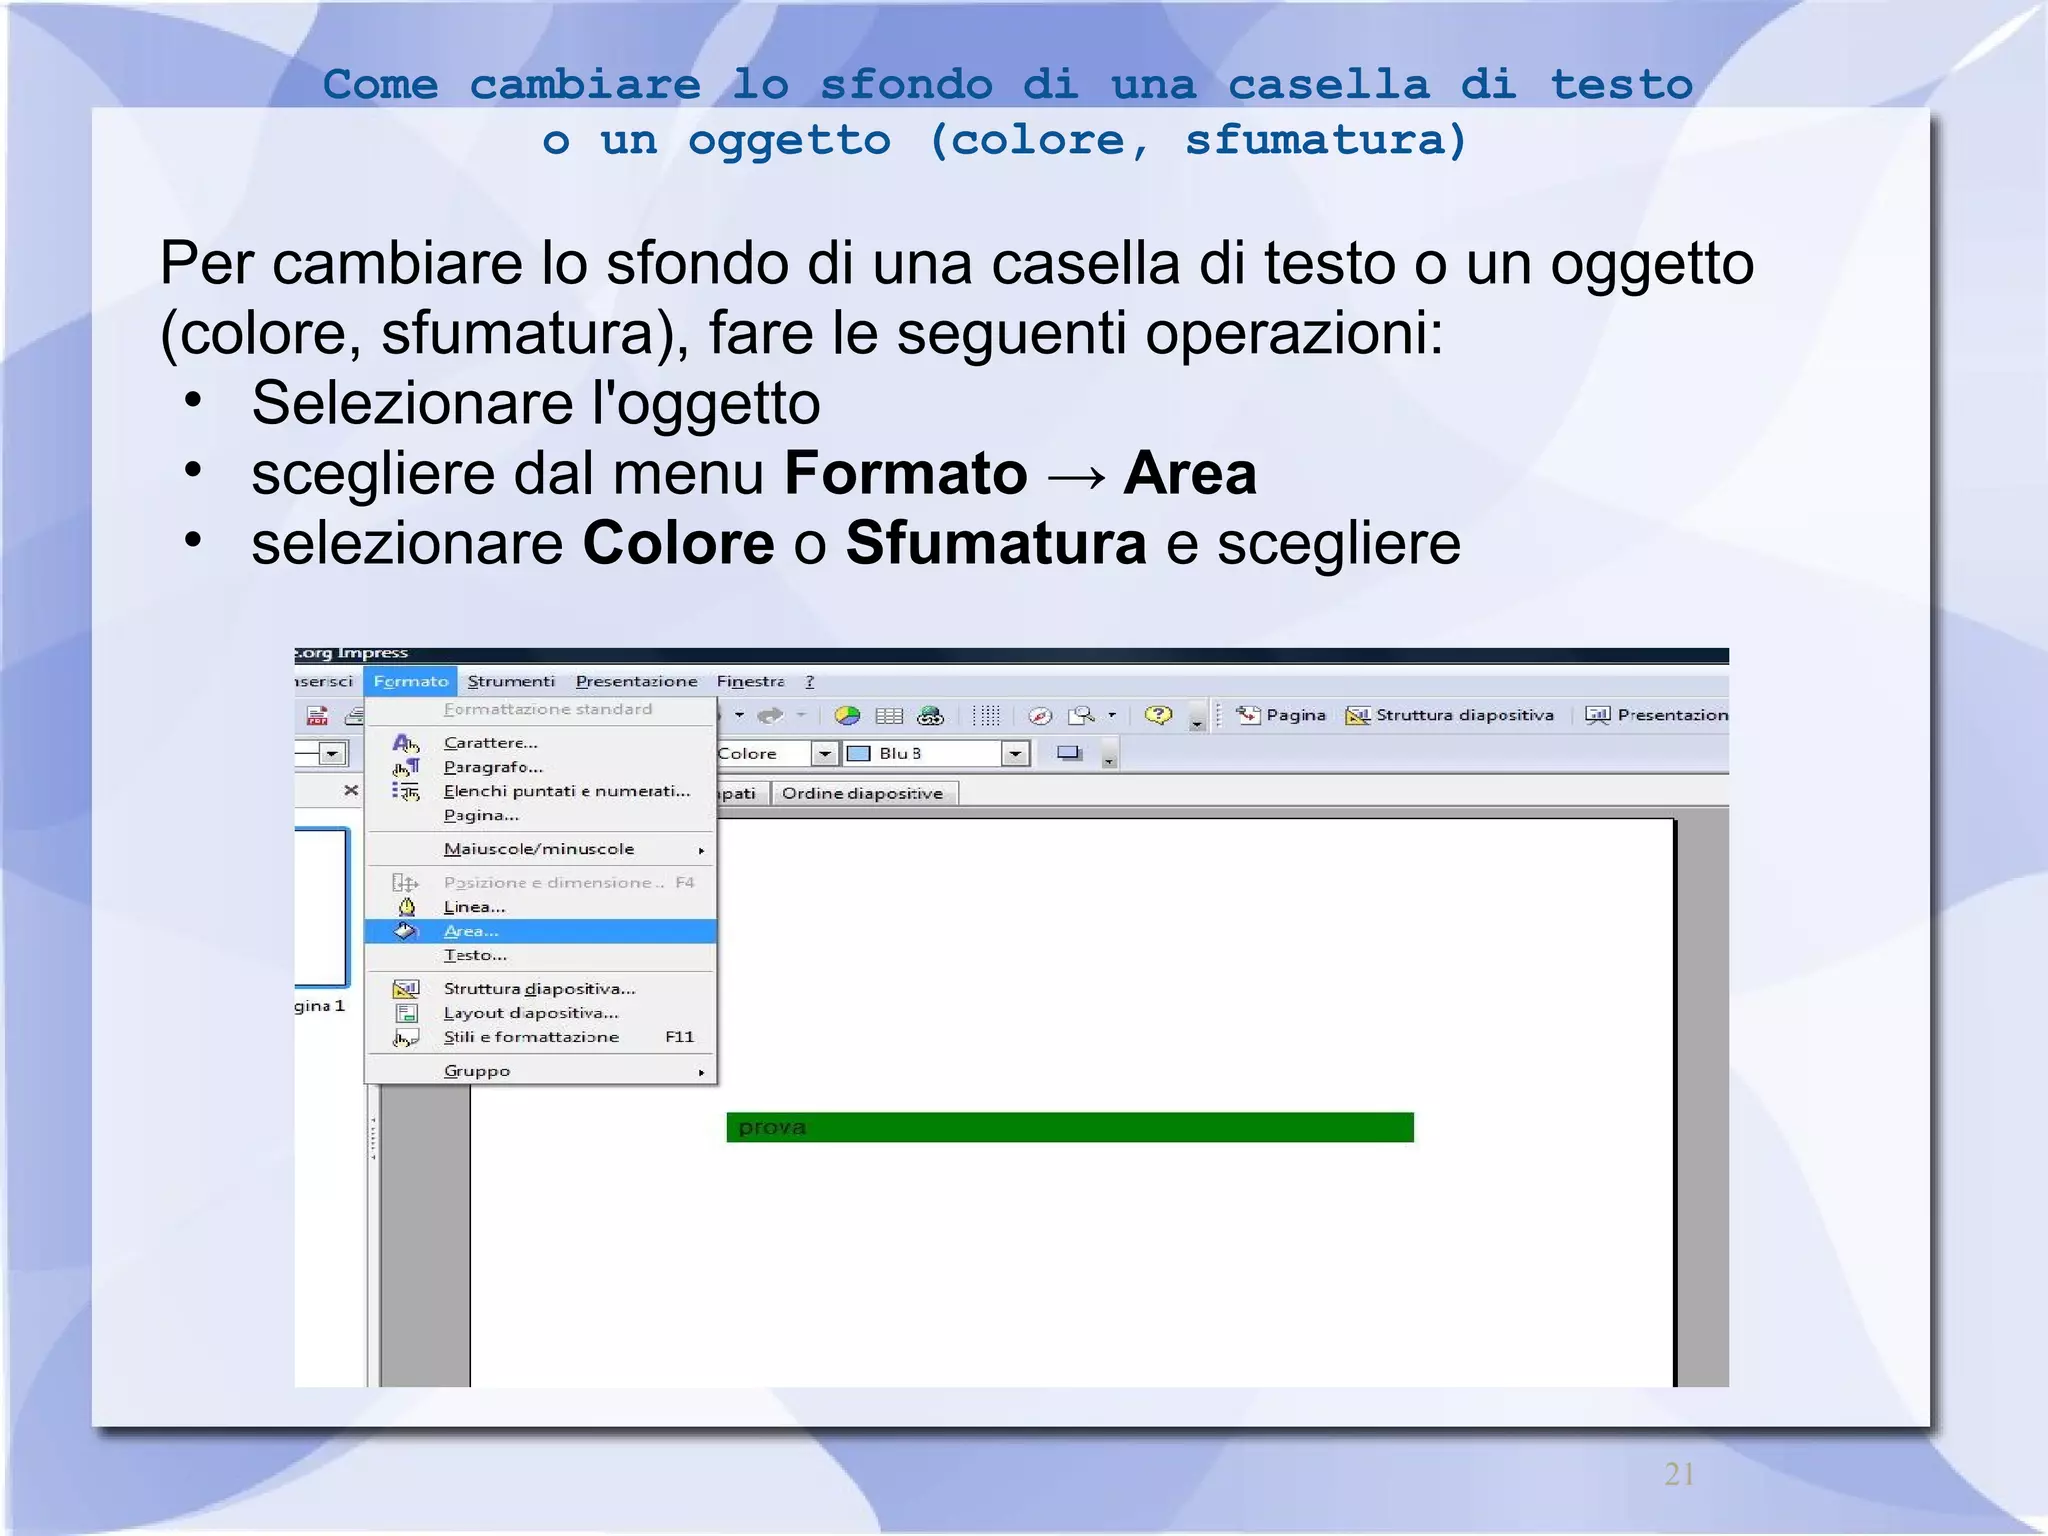
Task: Click the Presentazione toolbar button
Action: click(1656, 715)
